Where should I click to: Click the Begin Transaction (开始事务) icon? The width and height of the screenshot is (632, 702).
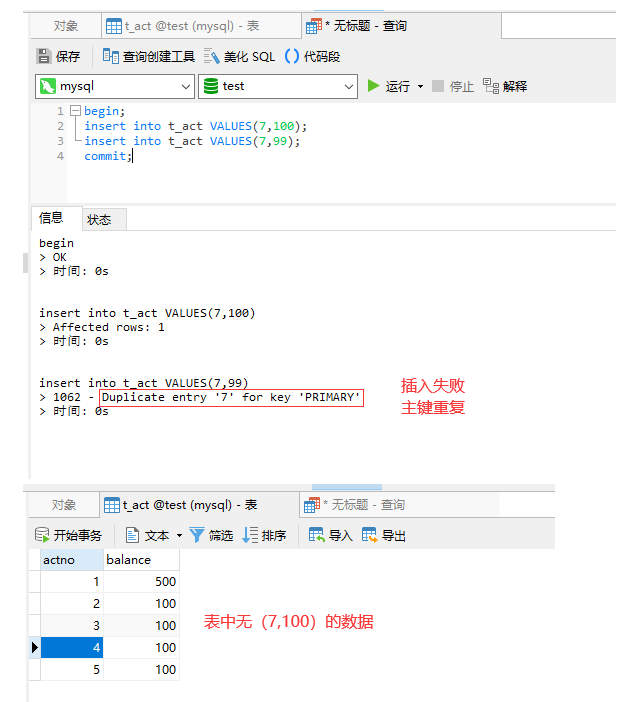(42, 535)
